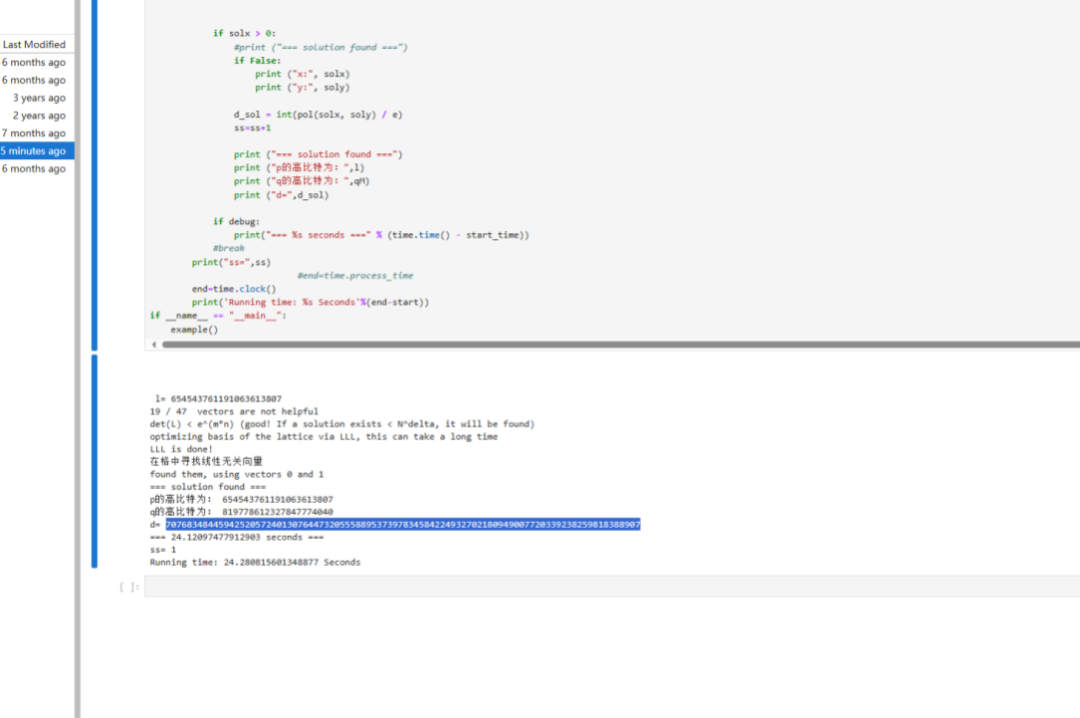The height and width of the screenshot is (718, 1080).
Task: Select the file modified 7 months ago
Action: tap(34, 133)
